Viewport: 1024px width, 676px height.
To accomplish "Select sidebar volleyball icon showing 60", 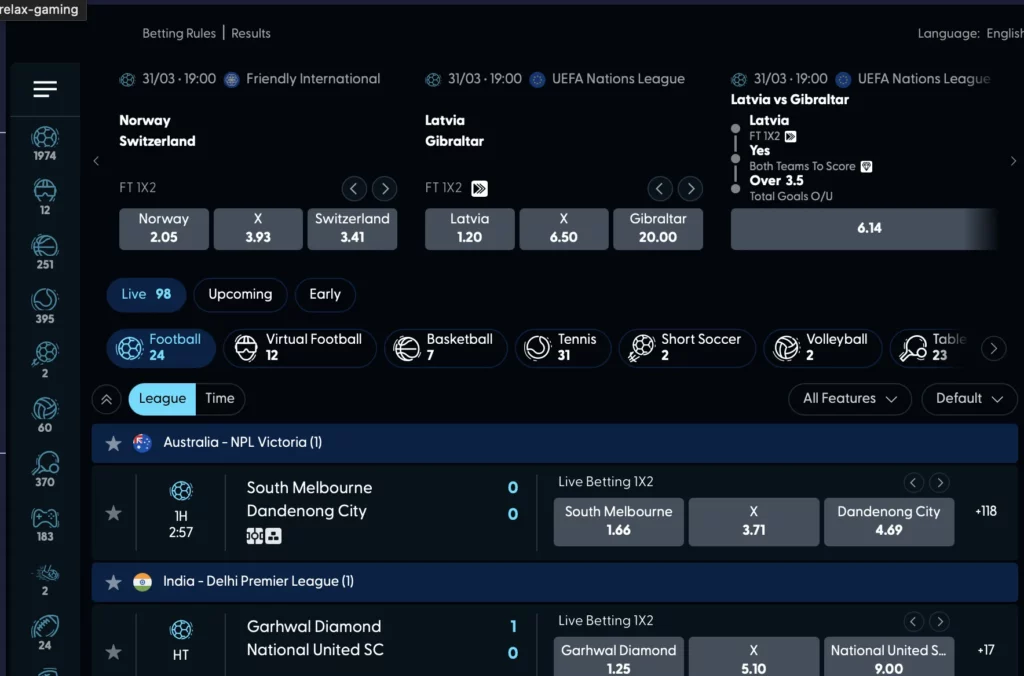I will pyautogui.click(x=45, y=415).
